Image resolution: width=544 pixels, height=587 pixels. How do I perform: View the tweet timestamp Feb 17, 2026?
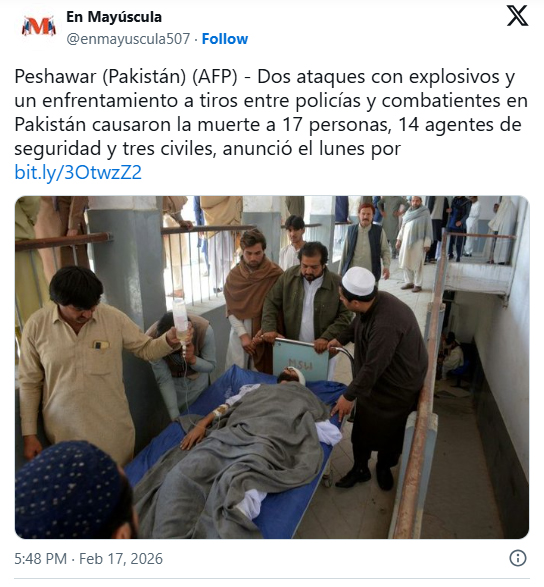tap(88, 559)
